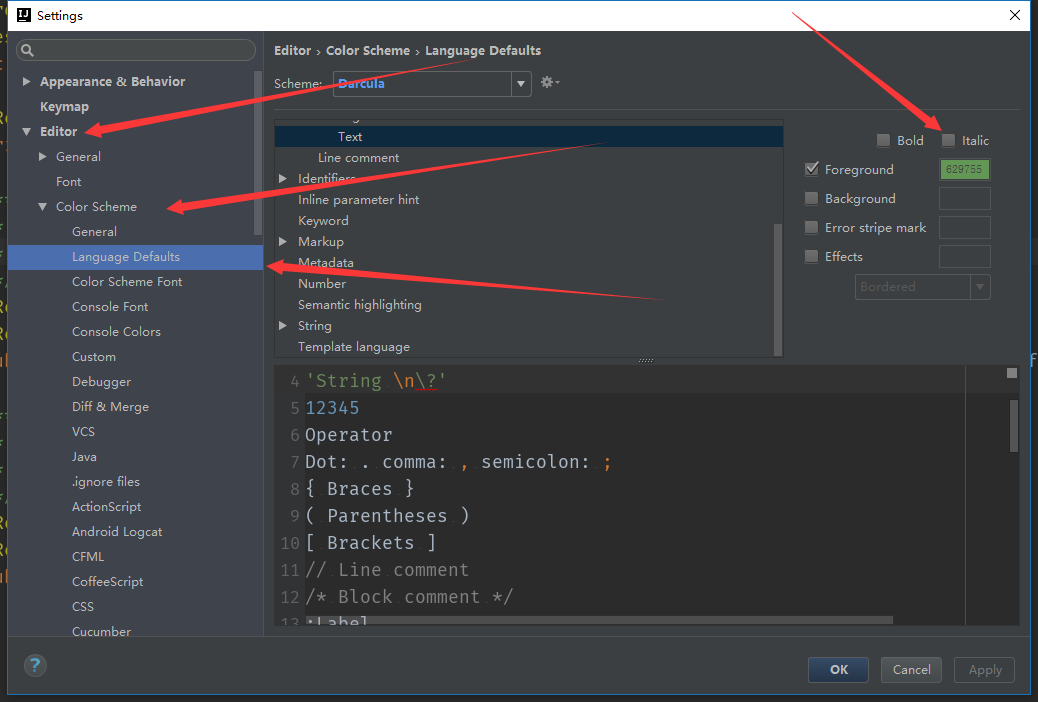Enable the Bold checkbox

click(883, 140)
